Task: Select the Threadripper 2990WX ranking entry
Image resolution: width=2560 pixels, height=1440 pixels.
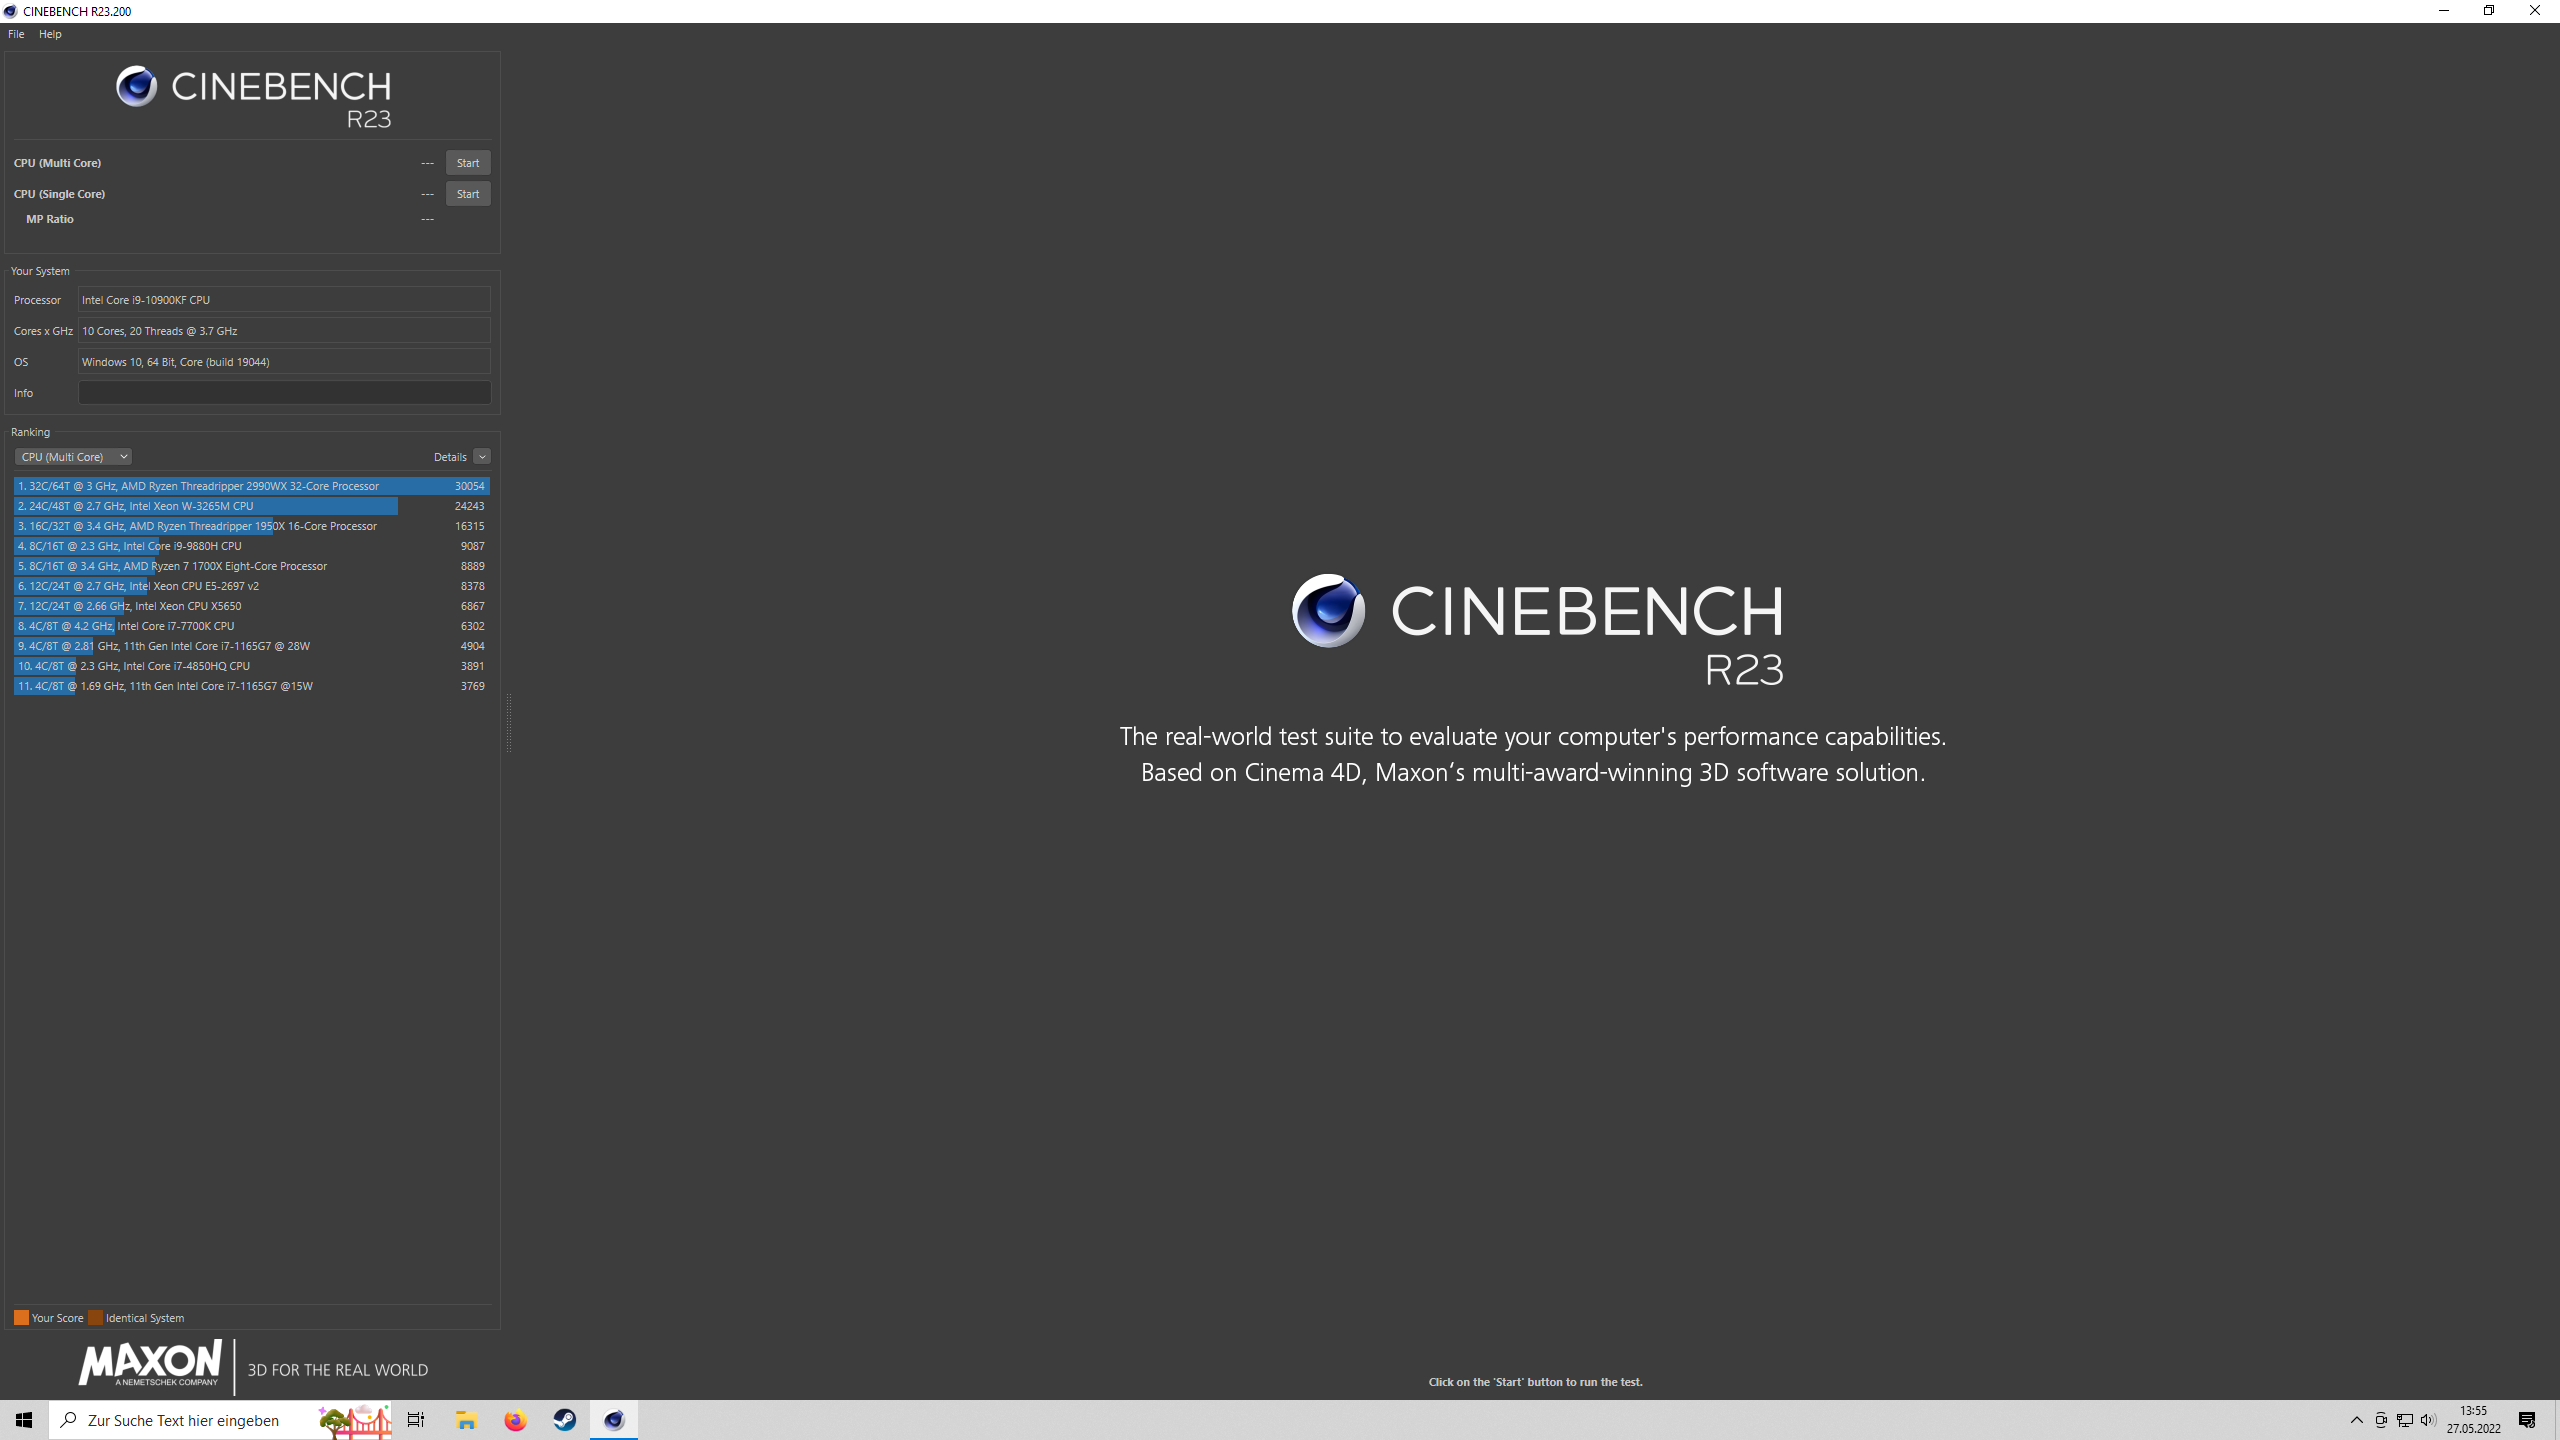Action: 250,486
